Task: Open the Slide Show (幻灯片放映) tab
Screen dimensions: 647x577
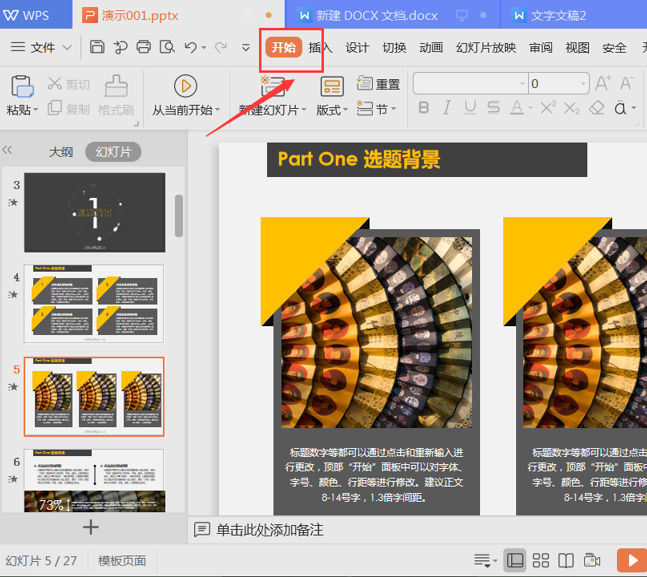Action: pyautogui.click(x=486, y=48)
